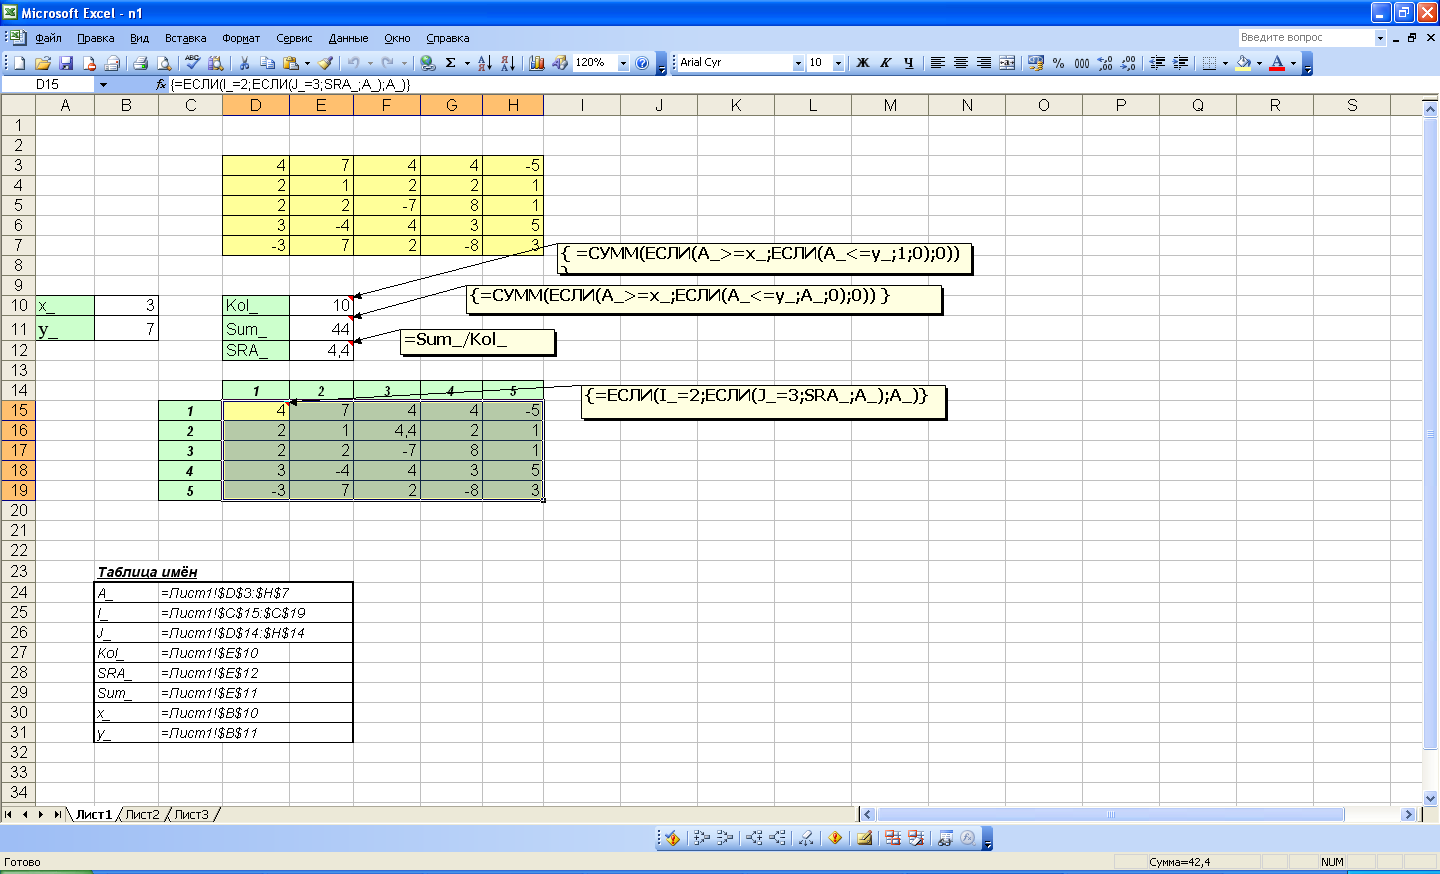1440x874 pixels.
Task: Open the Fill Color palette arrow
Action: tap(1259, 63)
